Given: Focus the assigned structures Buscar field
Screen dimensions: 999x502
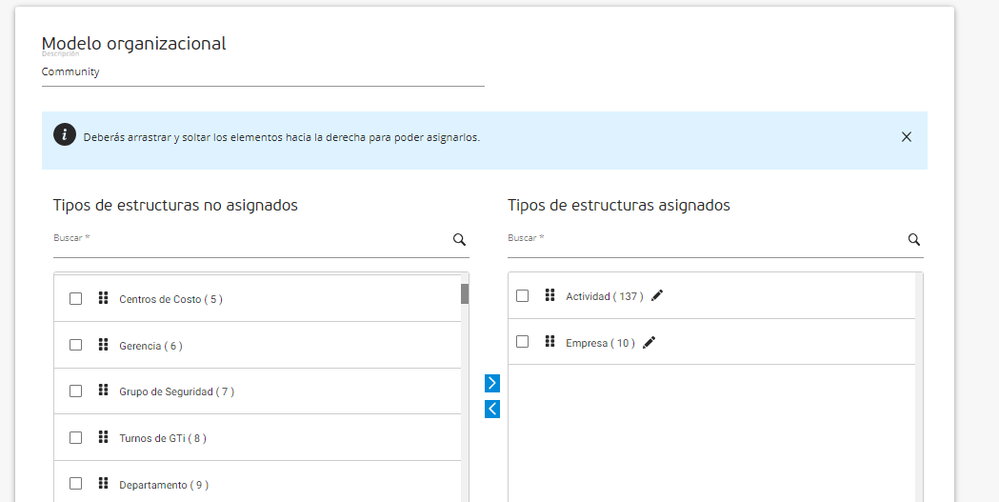Looking at the screenshot, I should [x=705, y=240].
